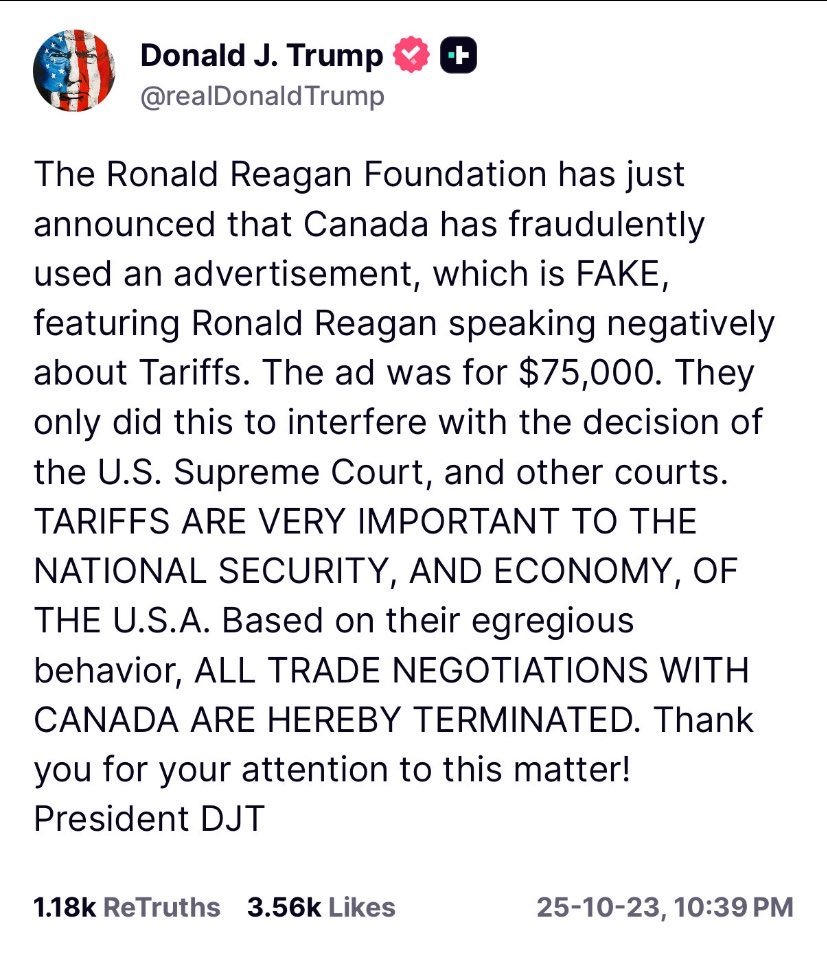Click the "Based on their egregious" text

pyautogui.click(x=428, y=619)
